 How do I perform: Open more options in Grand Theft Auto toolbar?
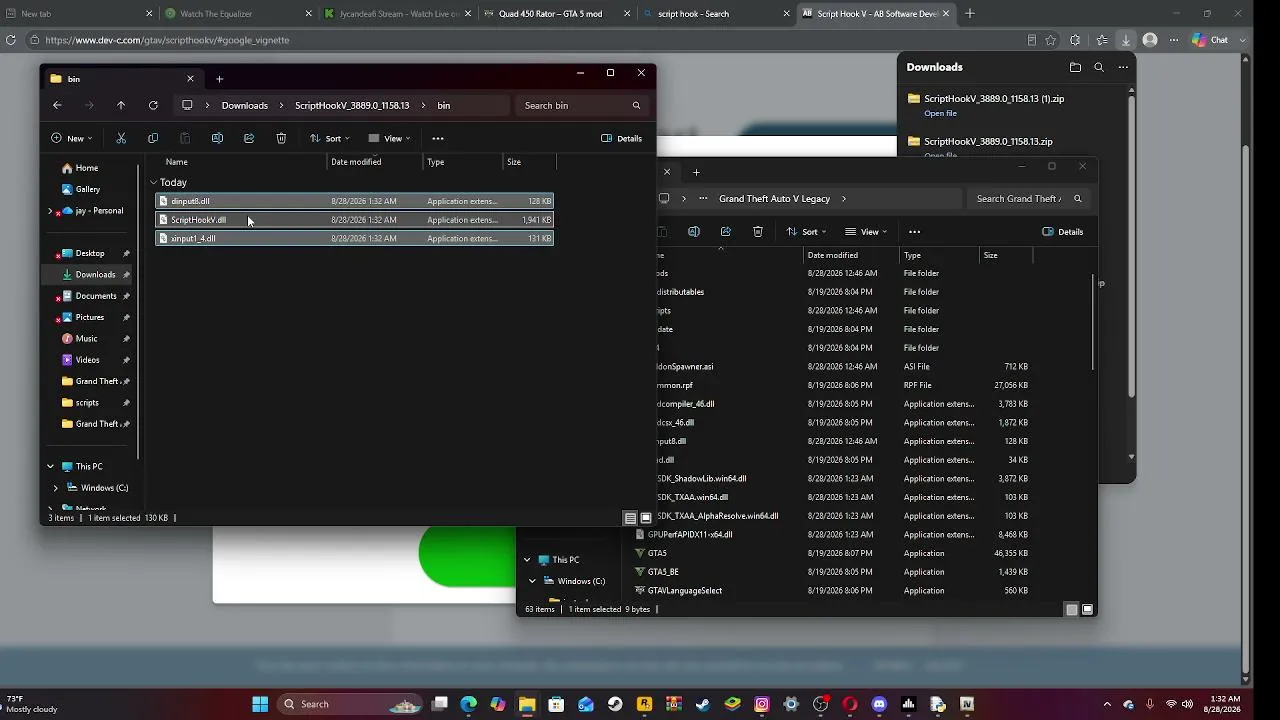point(914,232)
